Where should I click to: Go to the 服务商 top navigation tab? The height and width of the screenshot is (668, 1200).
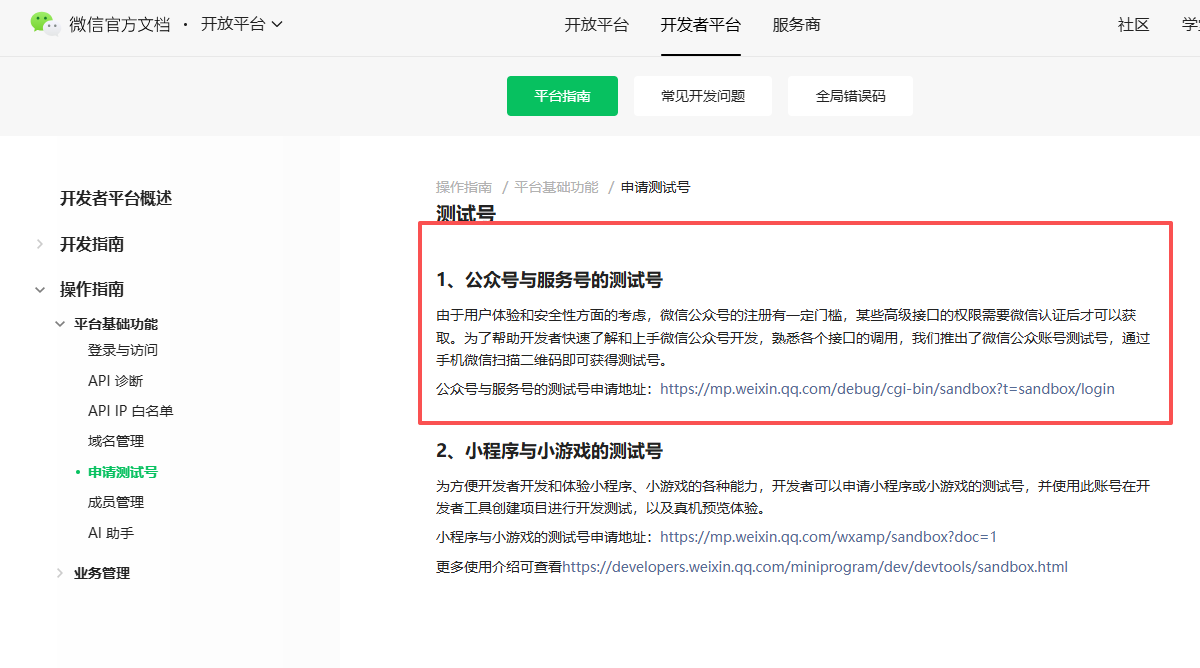[797, 25]
